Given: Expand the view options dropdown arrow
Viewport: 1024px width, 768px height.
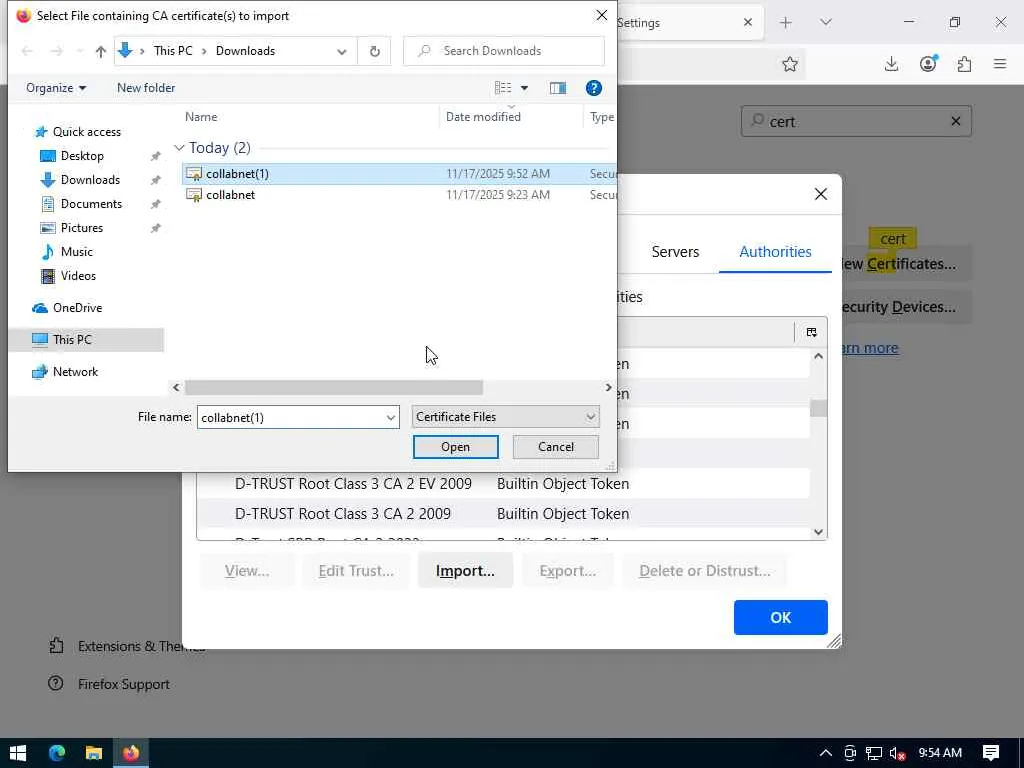Looking at the screenshot, I should click(524, 88).
